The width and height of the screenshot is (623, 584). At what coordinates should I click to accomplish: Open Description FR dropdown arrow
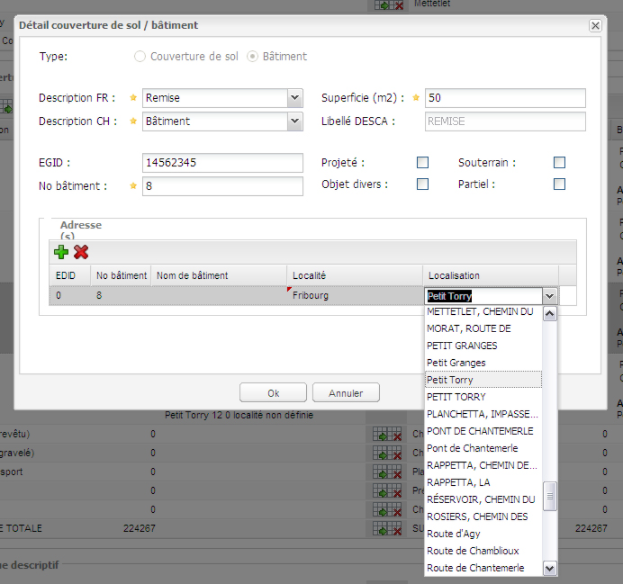coord(294,98)
